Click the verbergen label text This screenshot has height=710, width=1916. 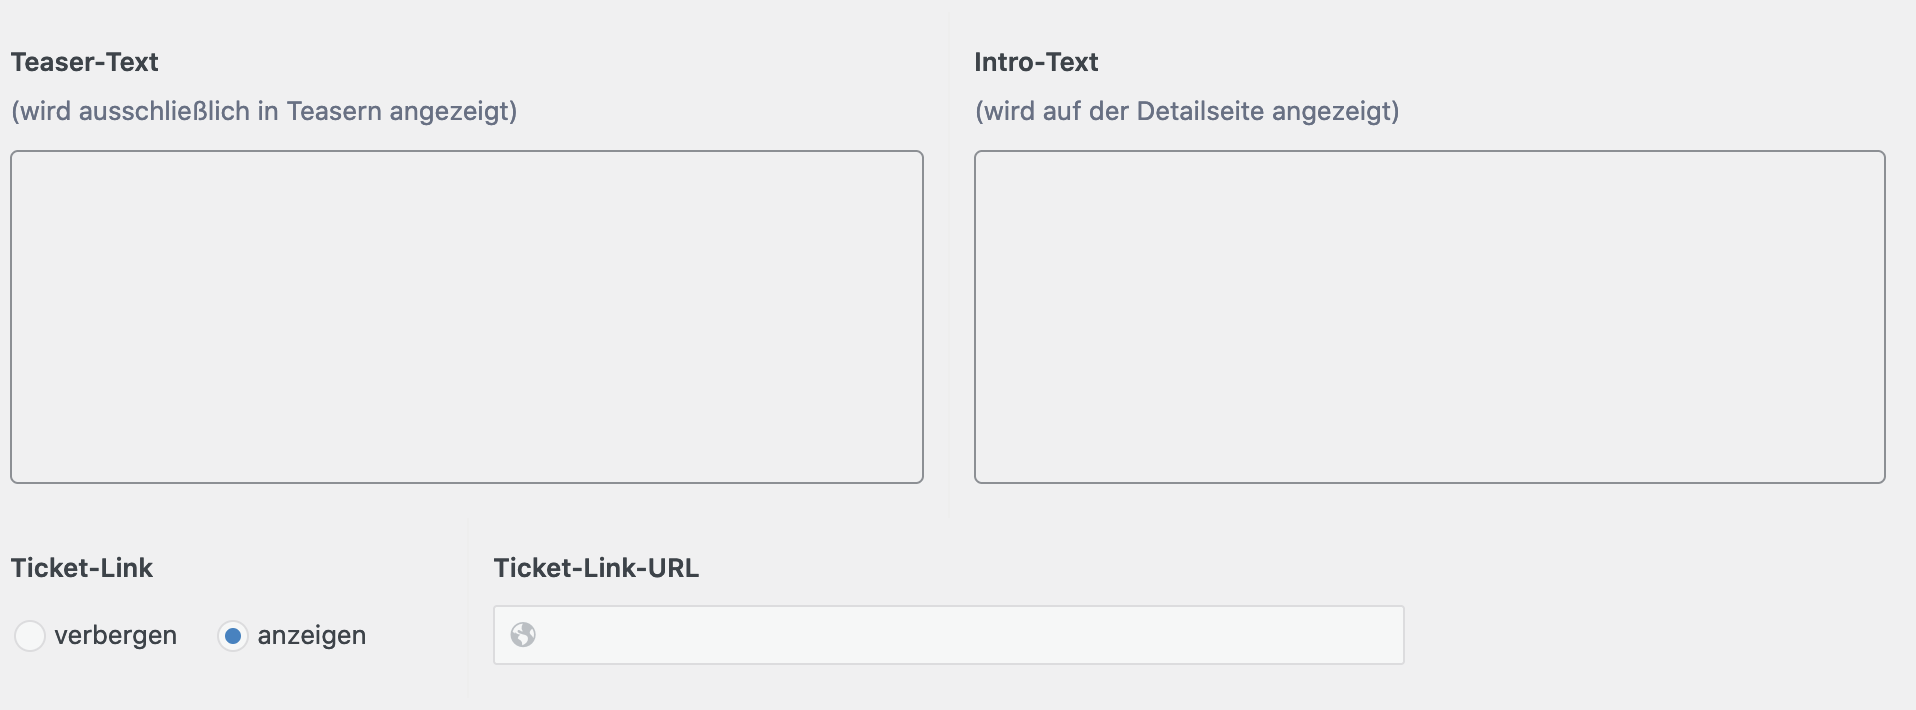click(x=116, y=635)
